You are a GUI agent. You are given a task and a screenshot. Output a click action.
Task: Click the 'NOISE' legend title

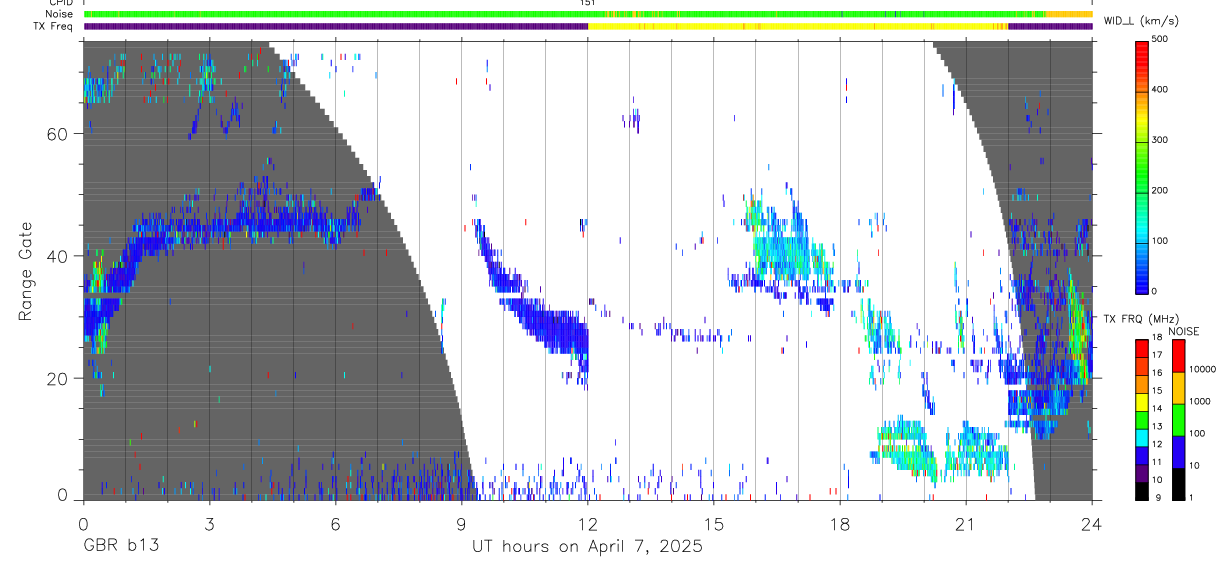pyautogui.click(x=1183, y=331)
